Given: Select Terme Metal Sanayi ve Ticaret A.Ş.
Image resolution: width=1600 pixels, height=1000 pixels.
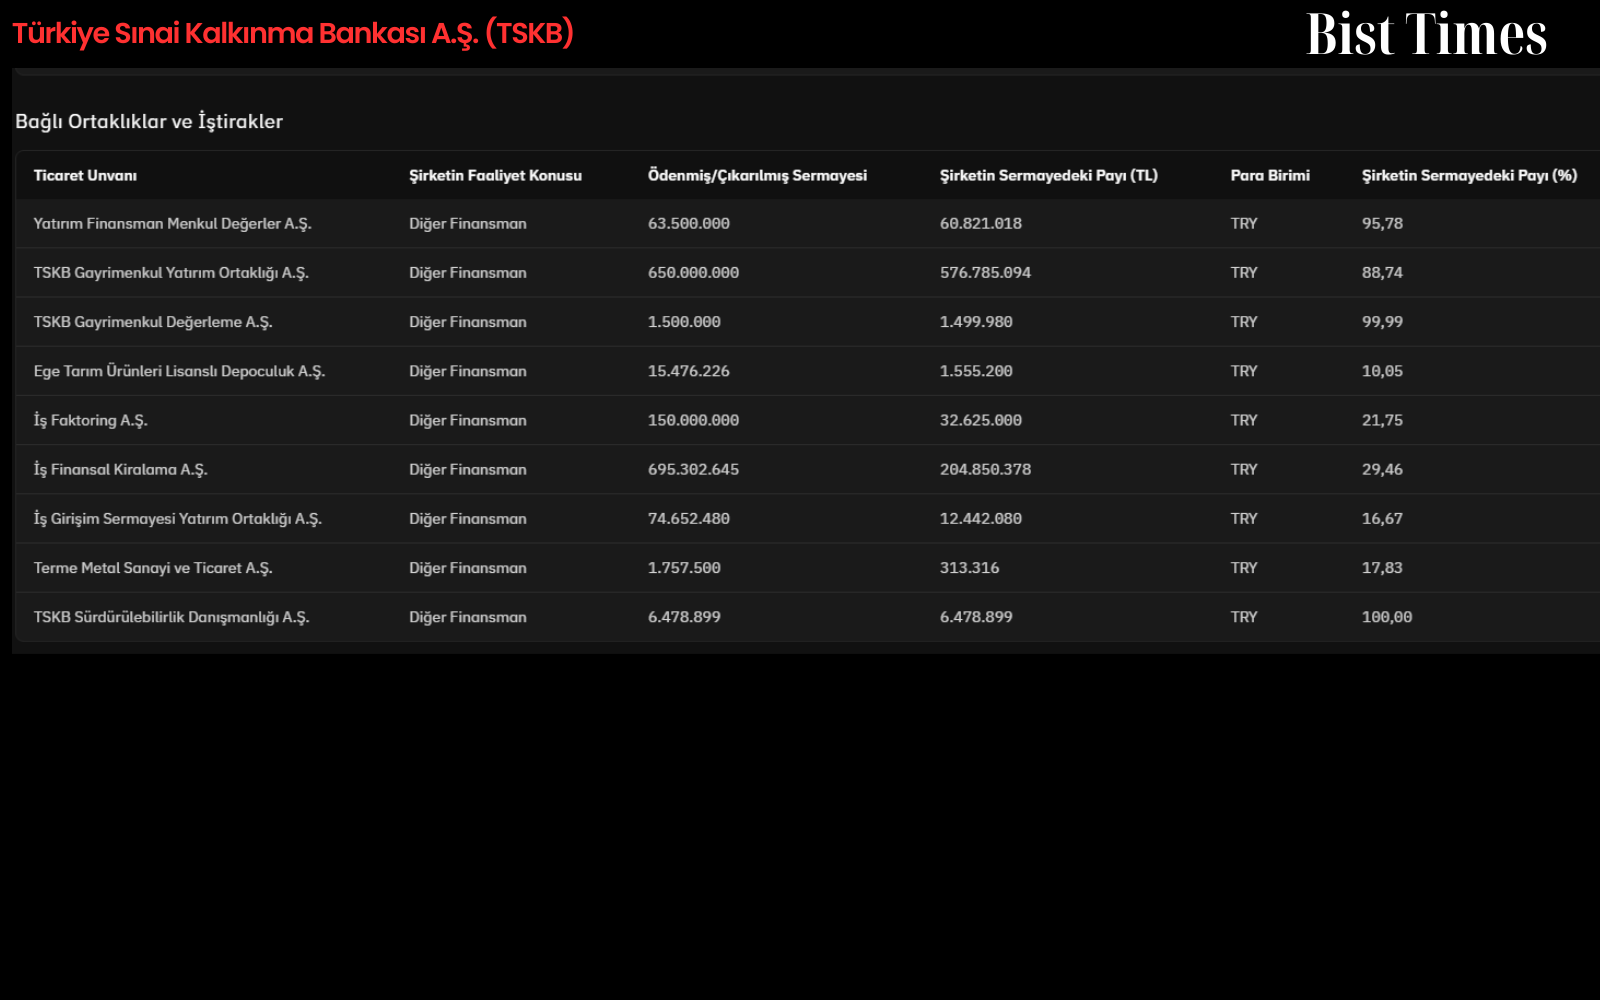Looking at the screenshot, I should click(x=153, y=568).
